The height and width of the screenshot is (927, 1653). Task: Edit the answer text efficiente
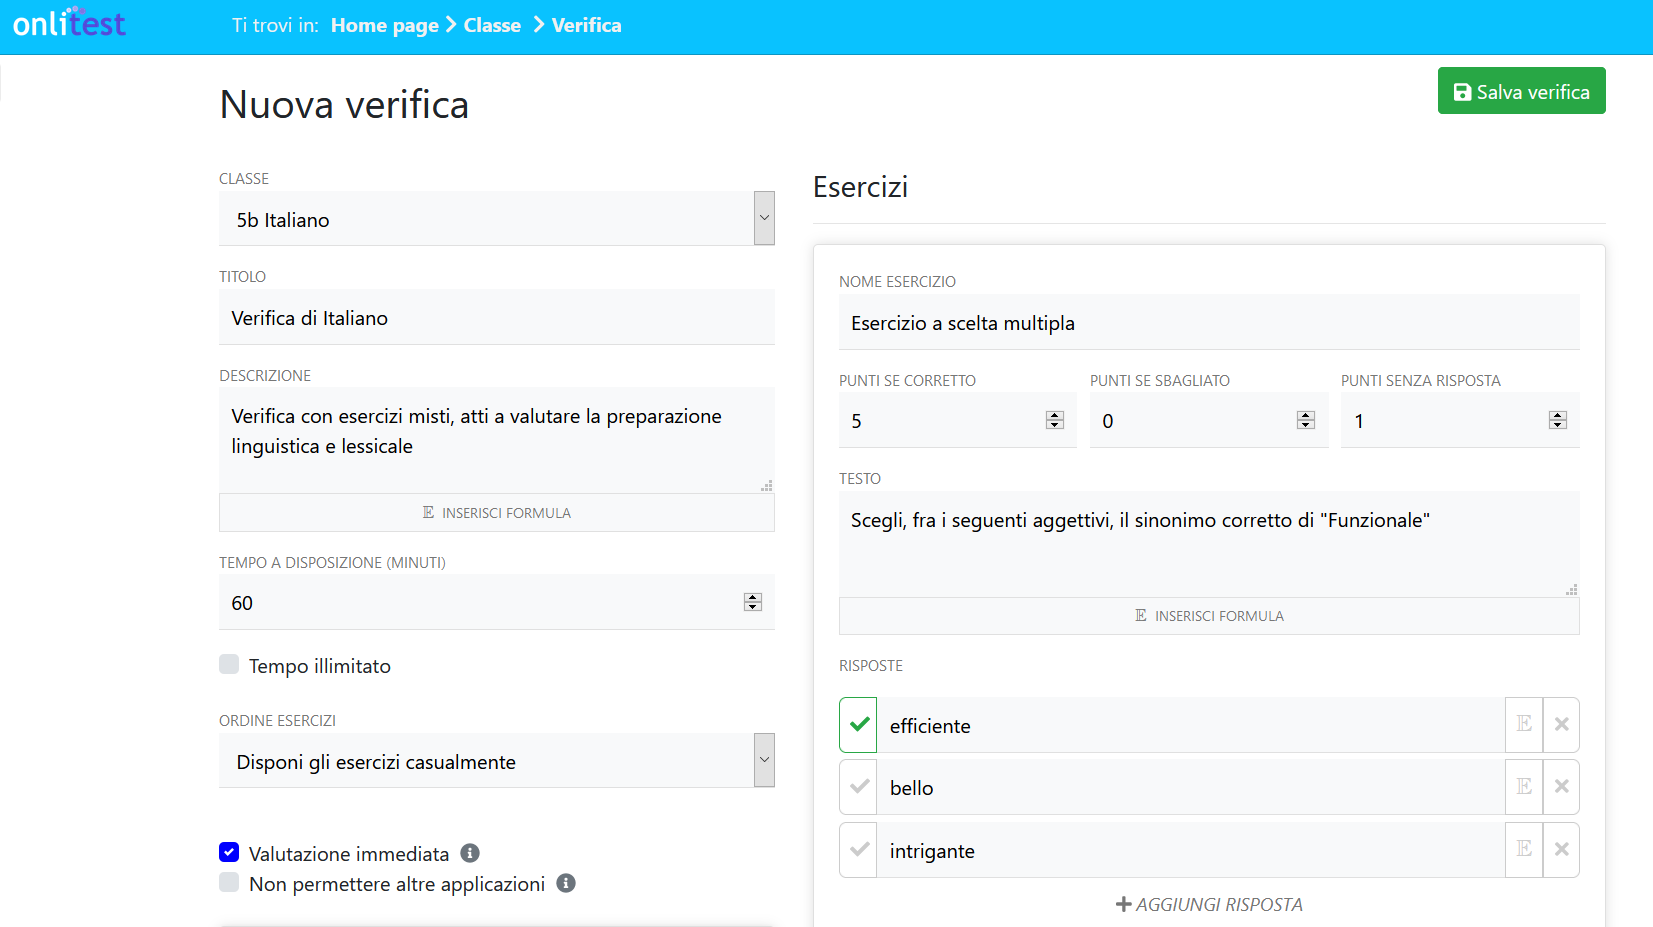point(1191,725)
